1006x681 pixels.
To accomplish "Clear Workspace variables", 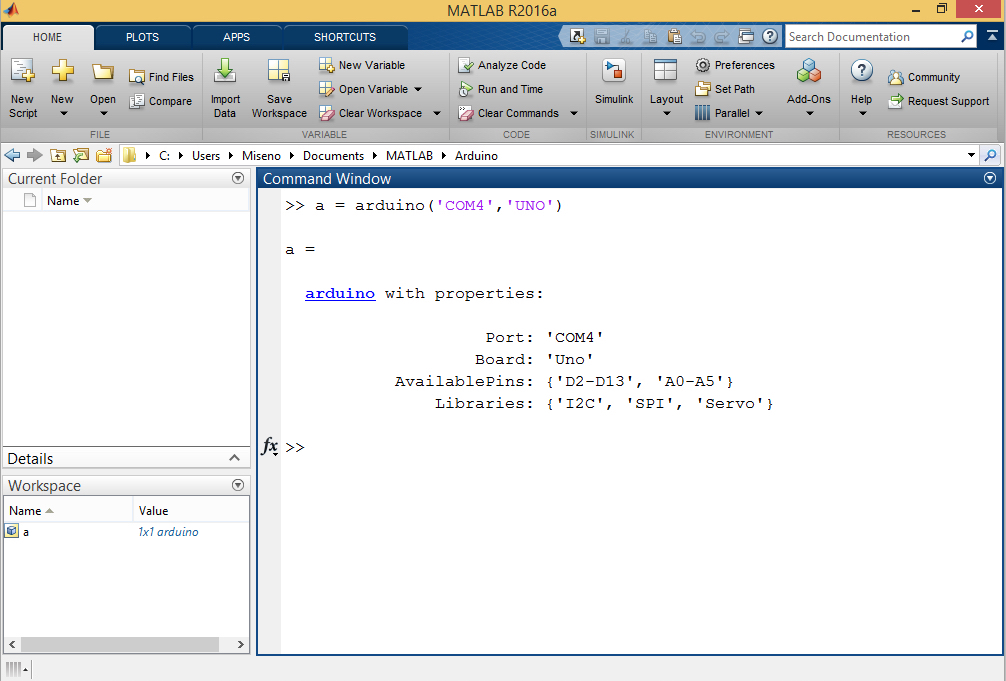I will [371, 113].
